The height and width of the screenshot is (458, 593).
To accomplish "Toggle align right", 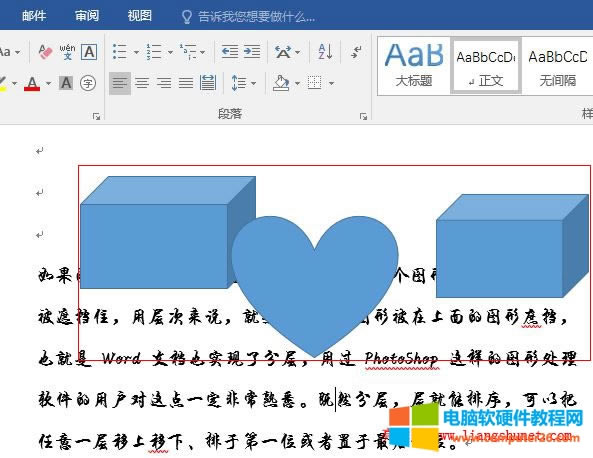I will [x=164, y=83].
